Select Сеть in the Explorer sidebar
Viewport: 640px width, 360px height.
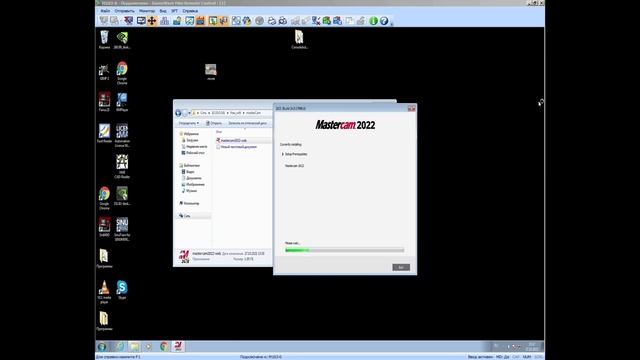[x=187, y=216]
